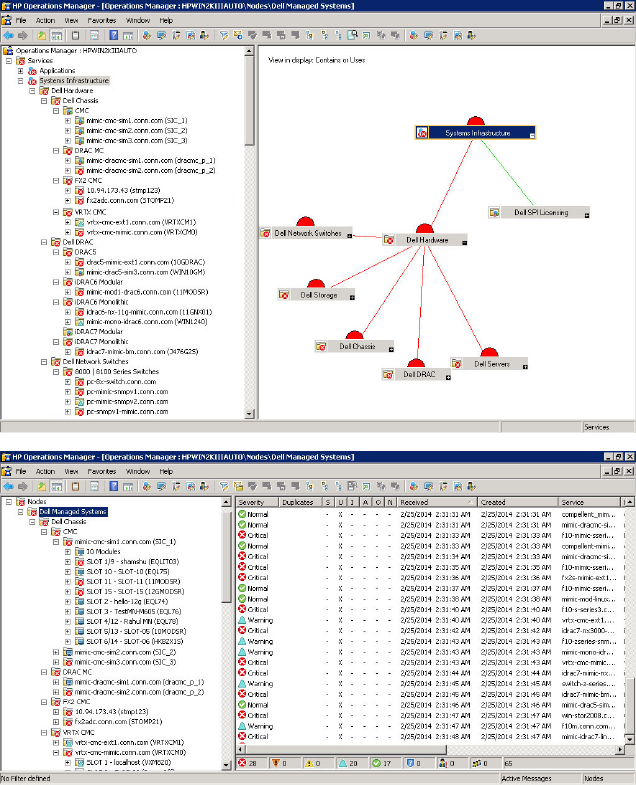
Task: Collapse the Systems Infrastructure map node
Action: [532, 136]
